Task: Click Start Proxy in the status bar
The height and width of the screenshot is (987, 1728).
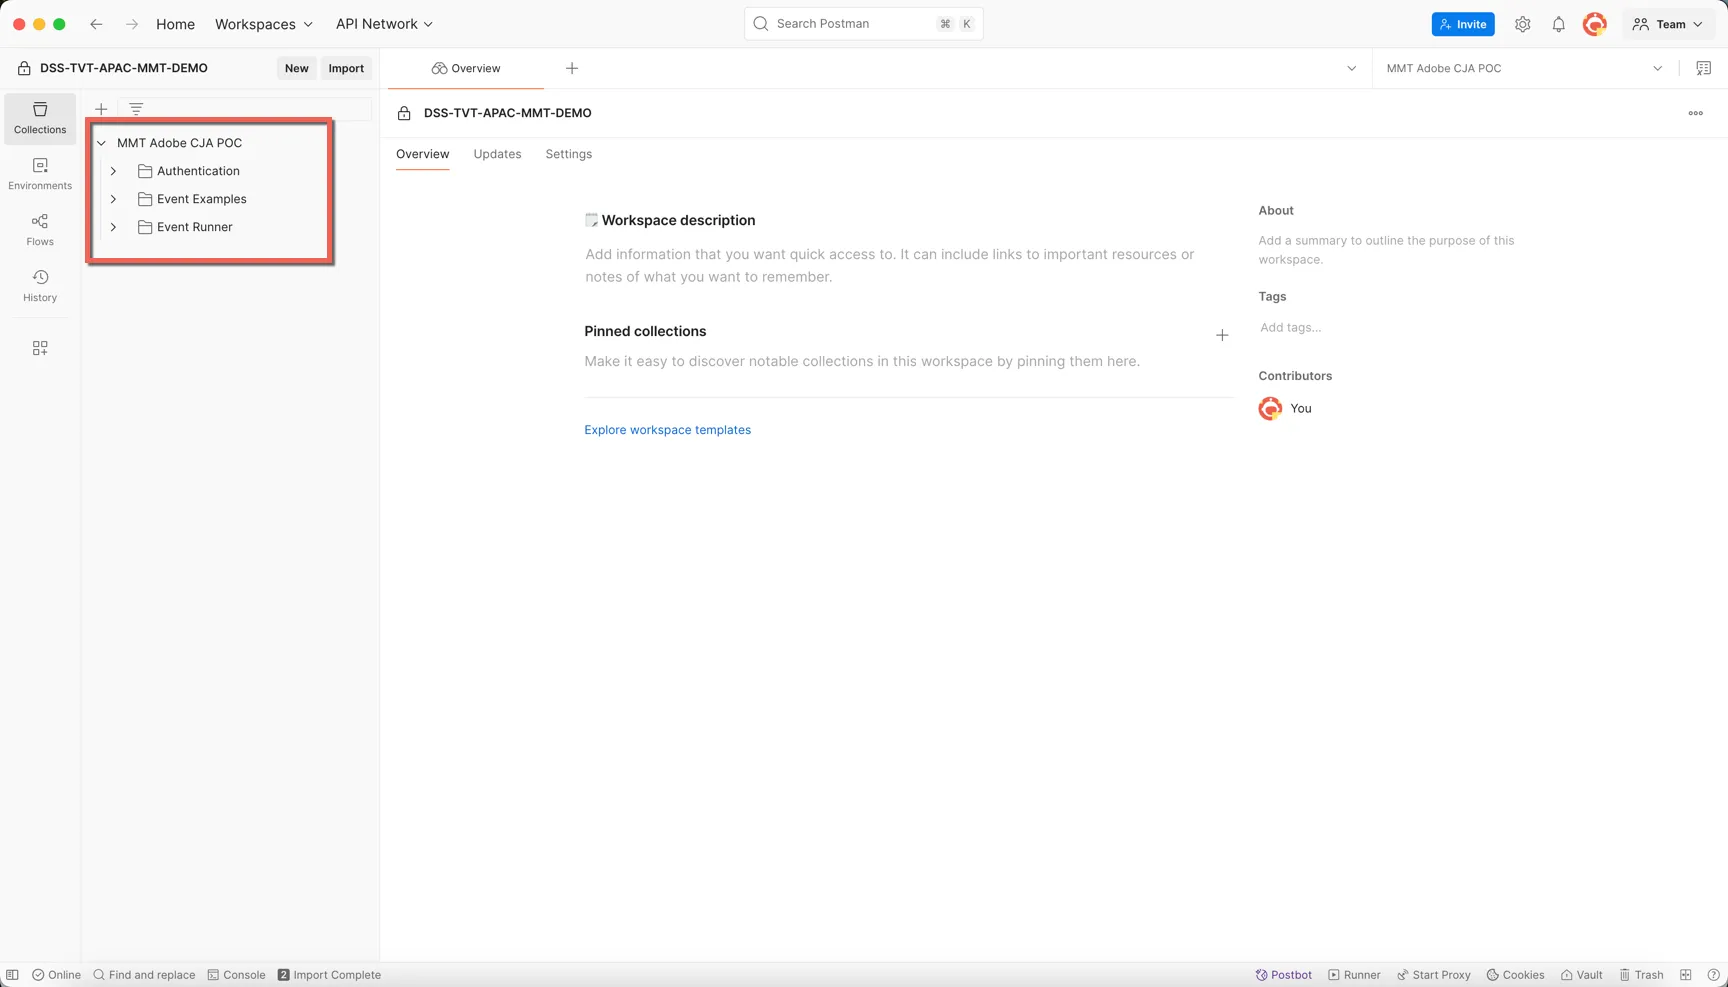Action: [1433, 975]
